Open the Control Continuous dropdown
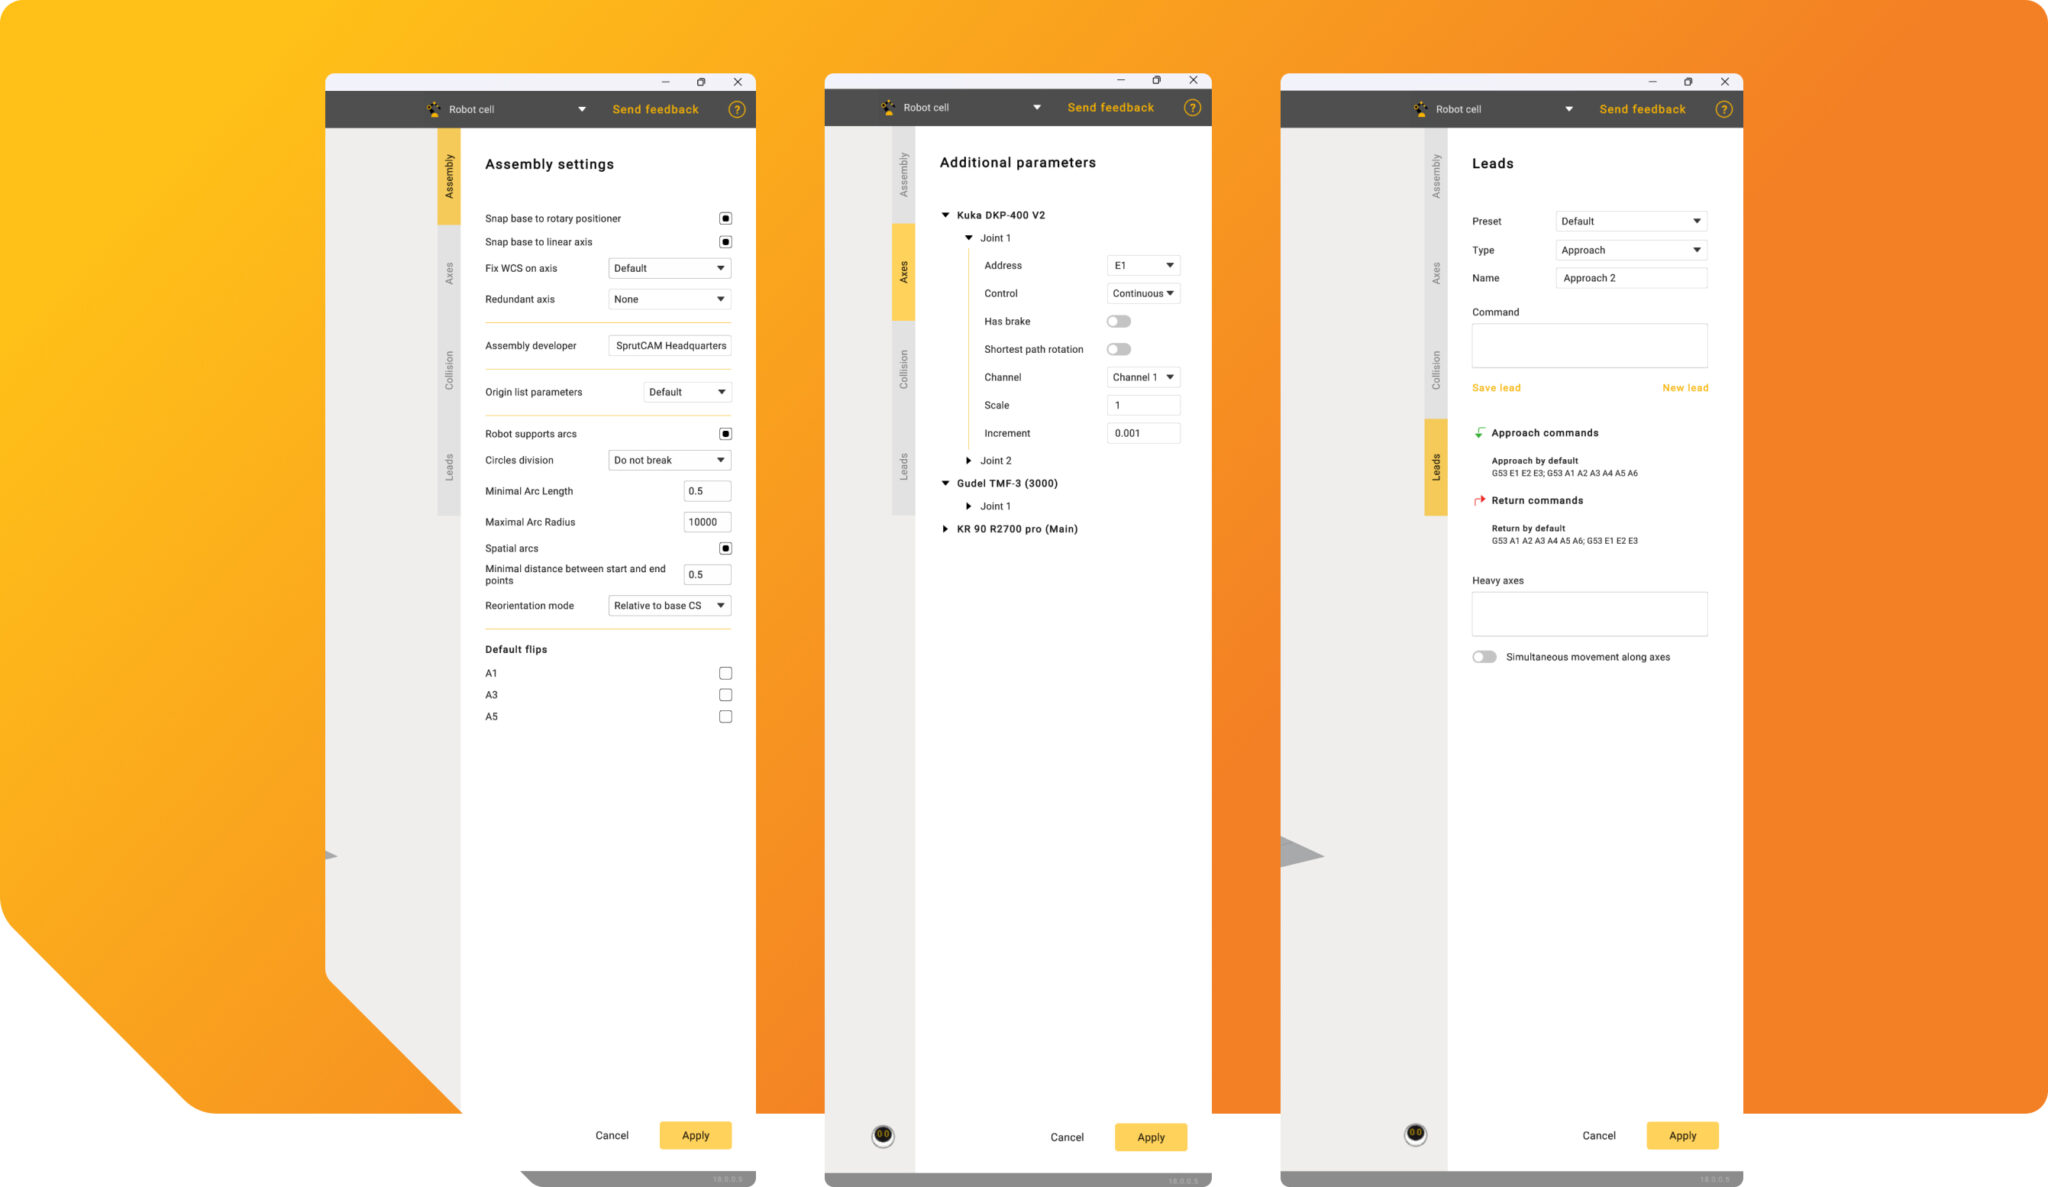Screen dimensions: 2048x1187 pyautogui.click(x=1143, y=294)
